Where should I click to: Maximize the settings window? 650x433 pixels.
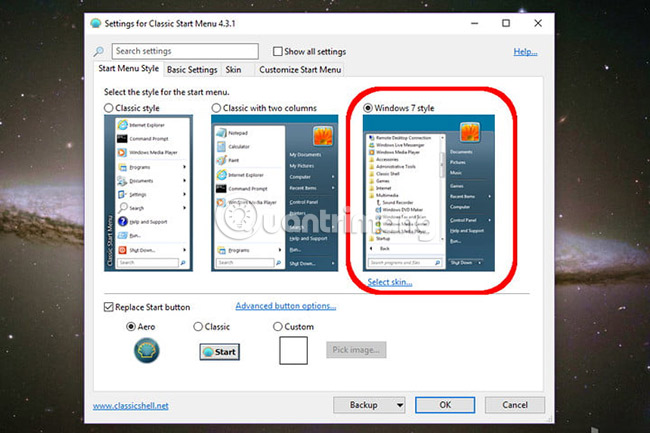coord(506,23)
